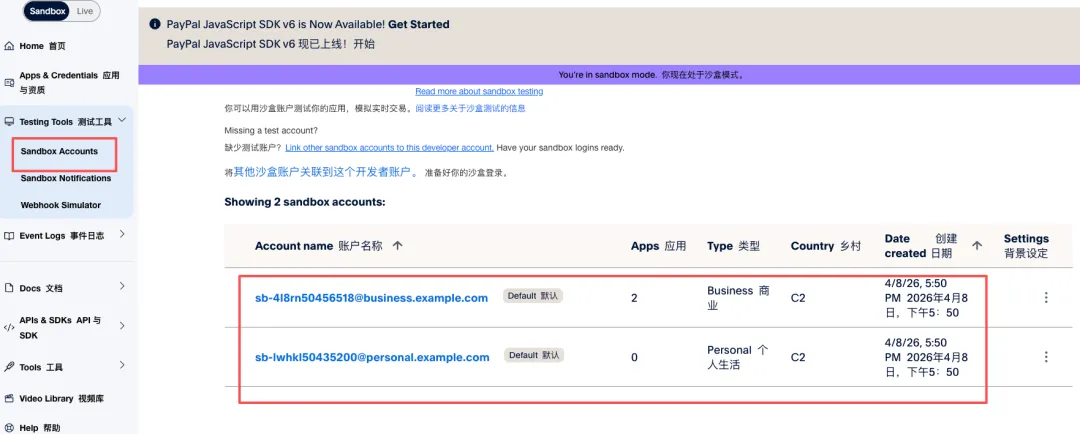This screenshot has height=434, width=1080.
Task: Click Apps column header
Action: click(x=658, y=246)
